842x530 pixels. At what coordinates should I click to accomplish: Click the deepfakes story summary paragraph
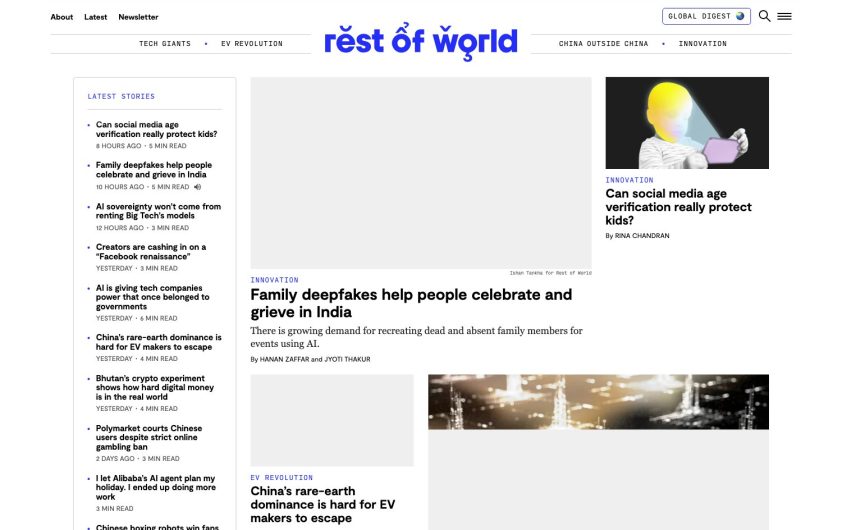click(x=416, y=337)
